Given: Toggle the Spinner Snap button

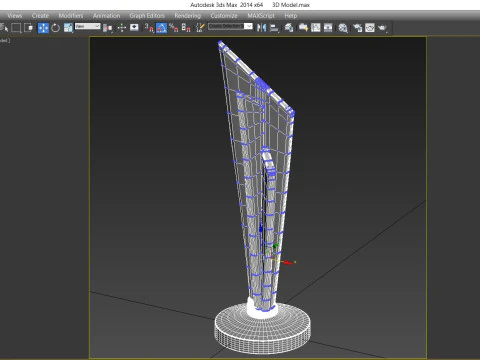Looking at the screenshot, I should click(186, 28).
